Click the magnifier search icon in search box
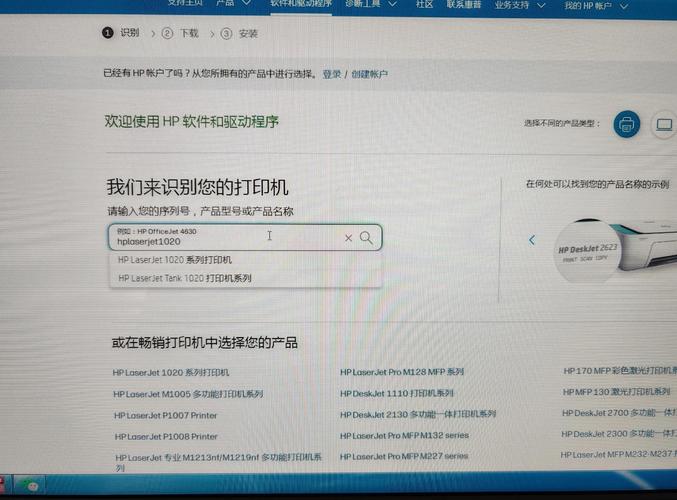This screenshot has height=500, width=677. point(367,238)
